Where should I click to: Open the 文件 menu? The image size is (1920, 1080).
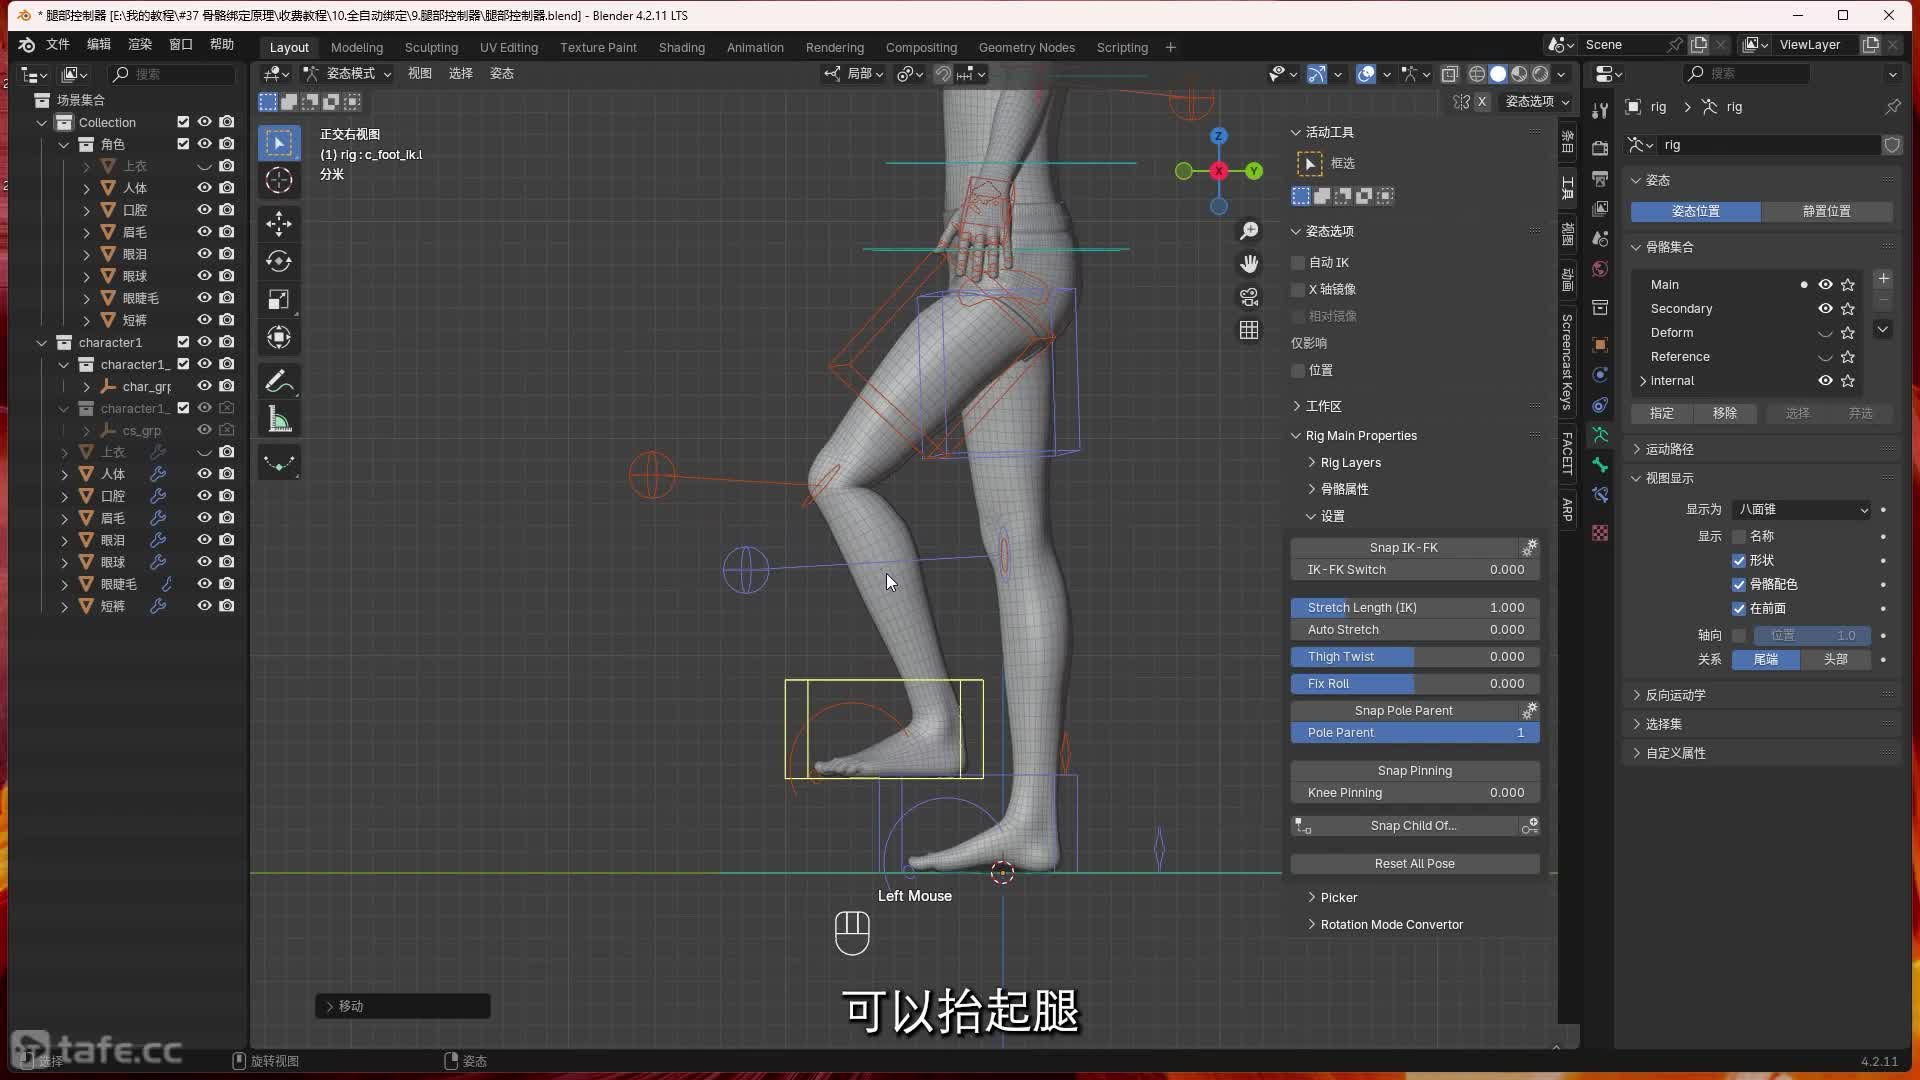[58, 44]
